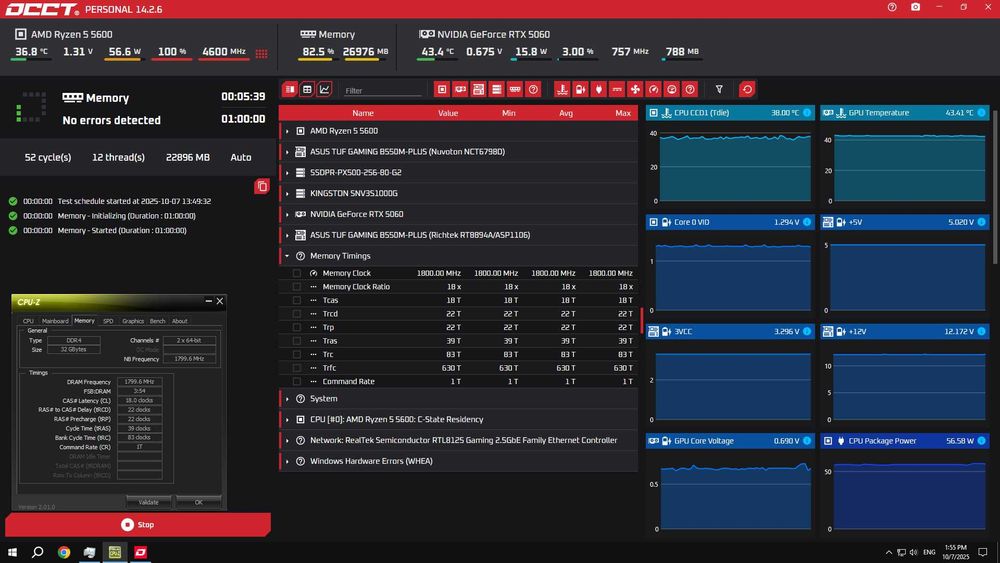Tick the Memory Clock row checkbox
The width and height of the screenshot is (1000, 563).
297,273
